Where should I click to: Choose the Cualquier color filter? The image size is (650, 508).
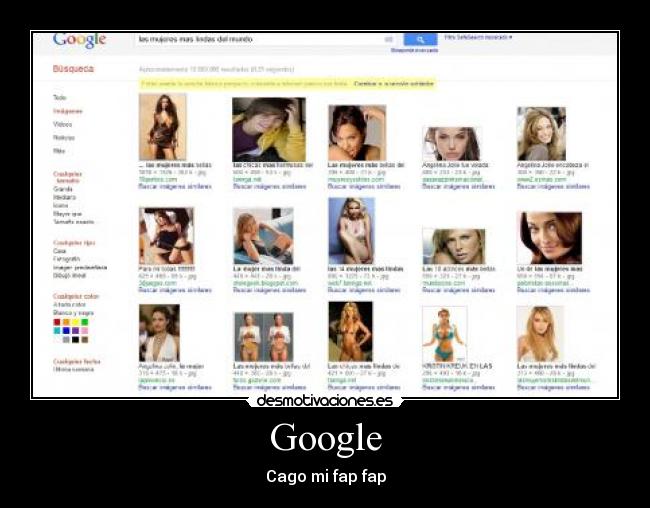coord(76,297)
